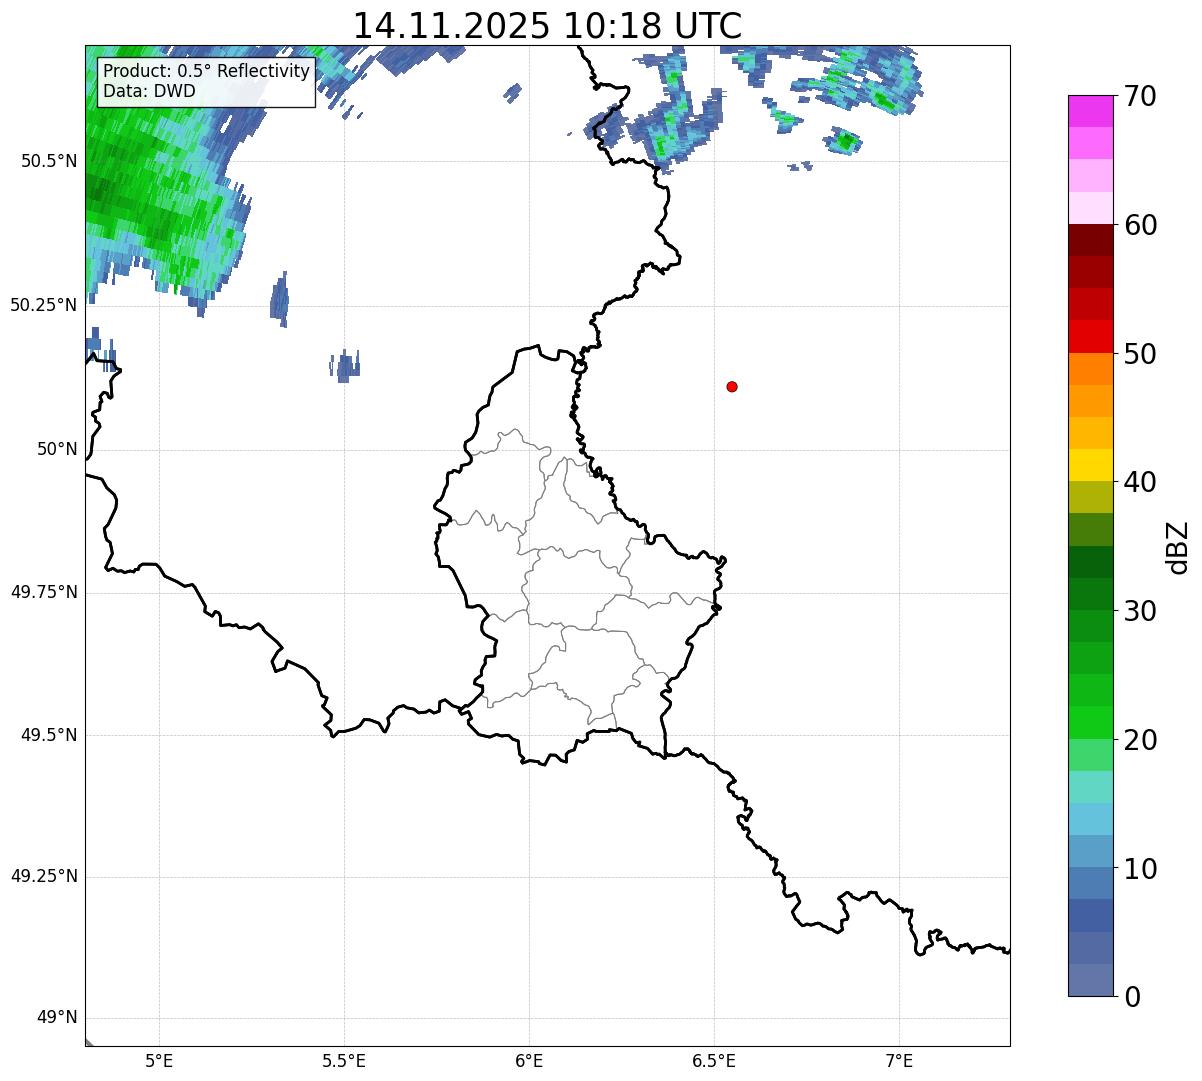The width and height of the screenshot is (1202, 1081).
Task: Pick the orange colorbar swatch just below 50
Action: tap(1090, 369)
